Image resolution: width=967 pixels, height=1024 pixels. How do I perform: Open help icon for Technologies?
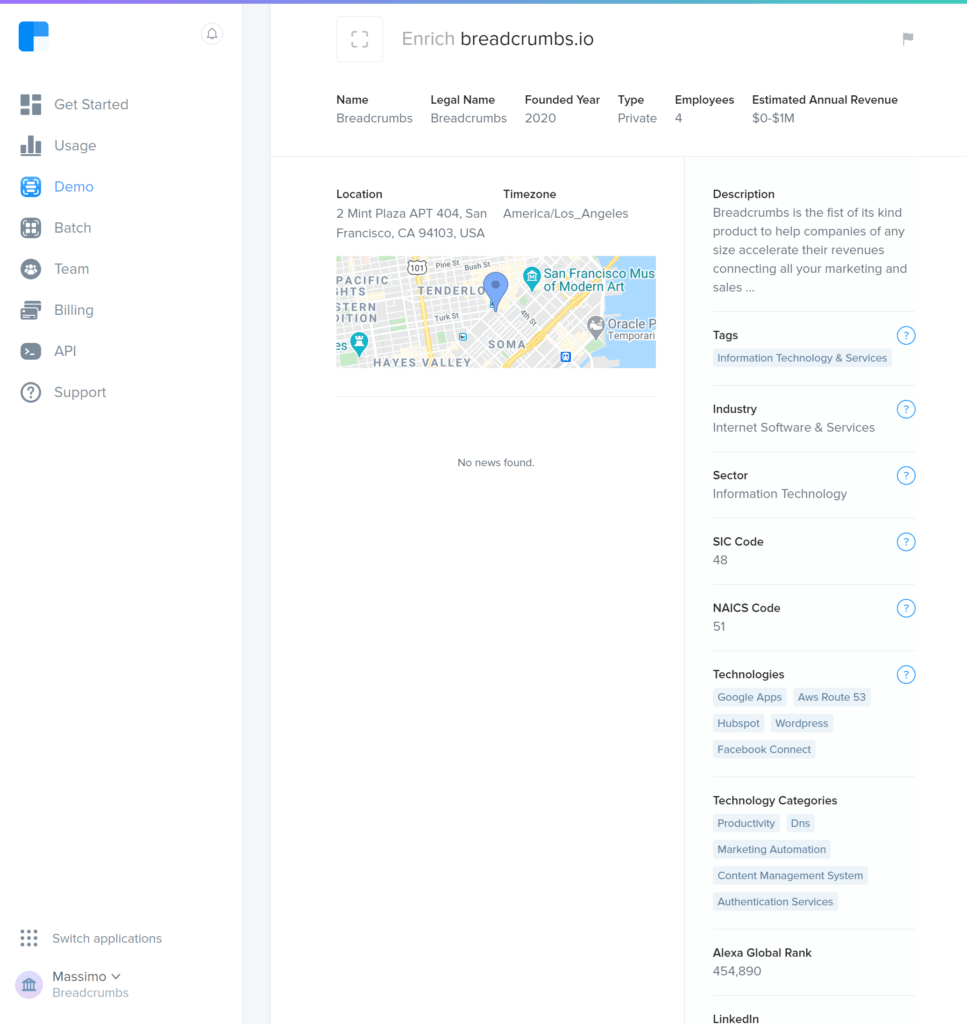coord(906,675)
